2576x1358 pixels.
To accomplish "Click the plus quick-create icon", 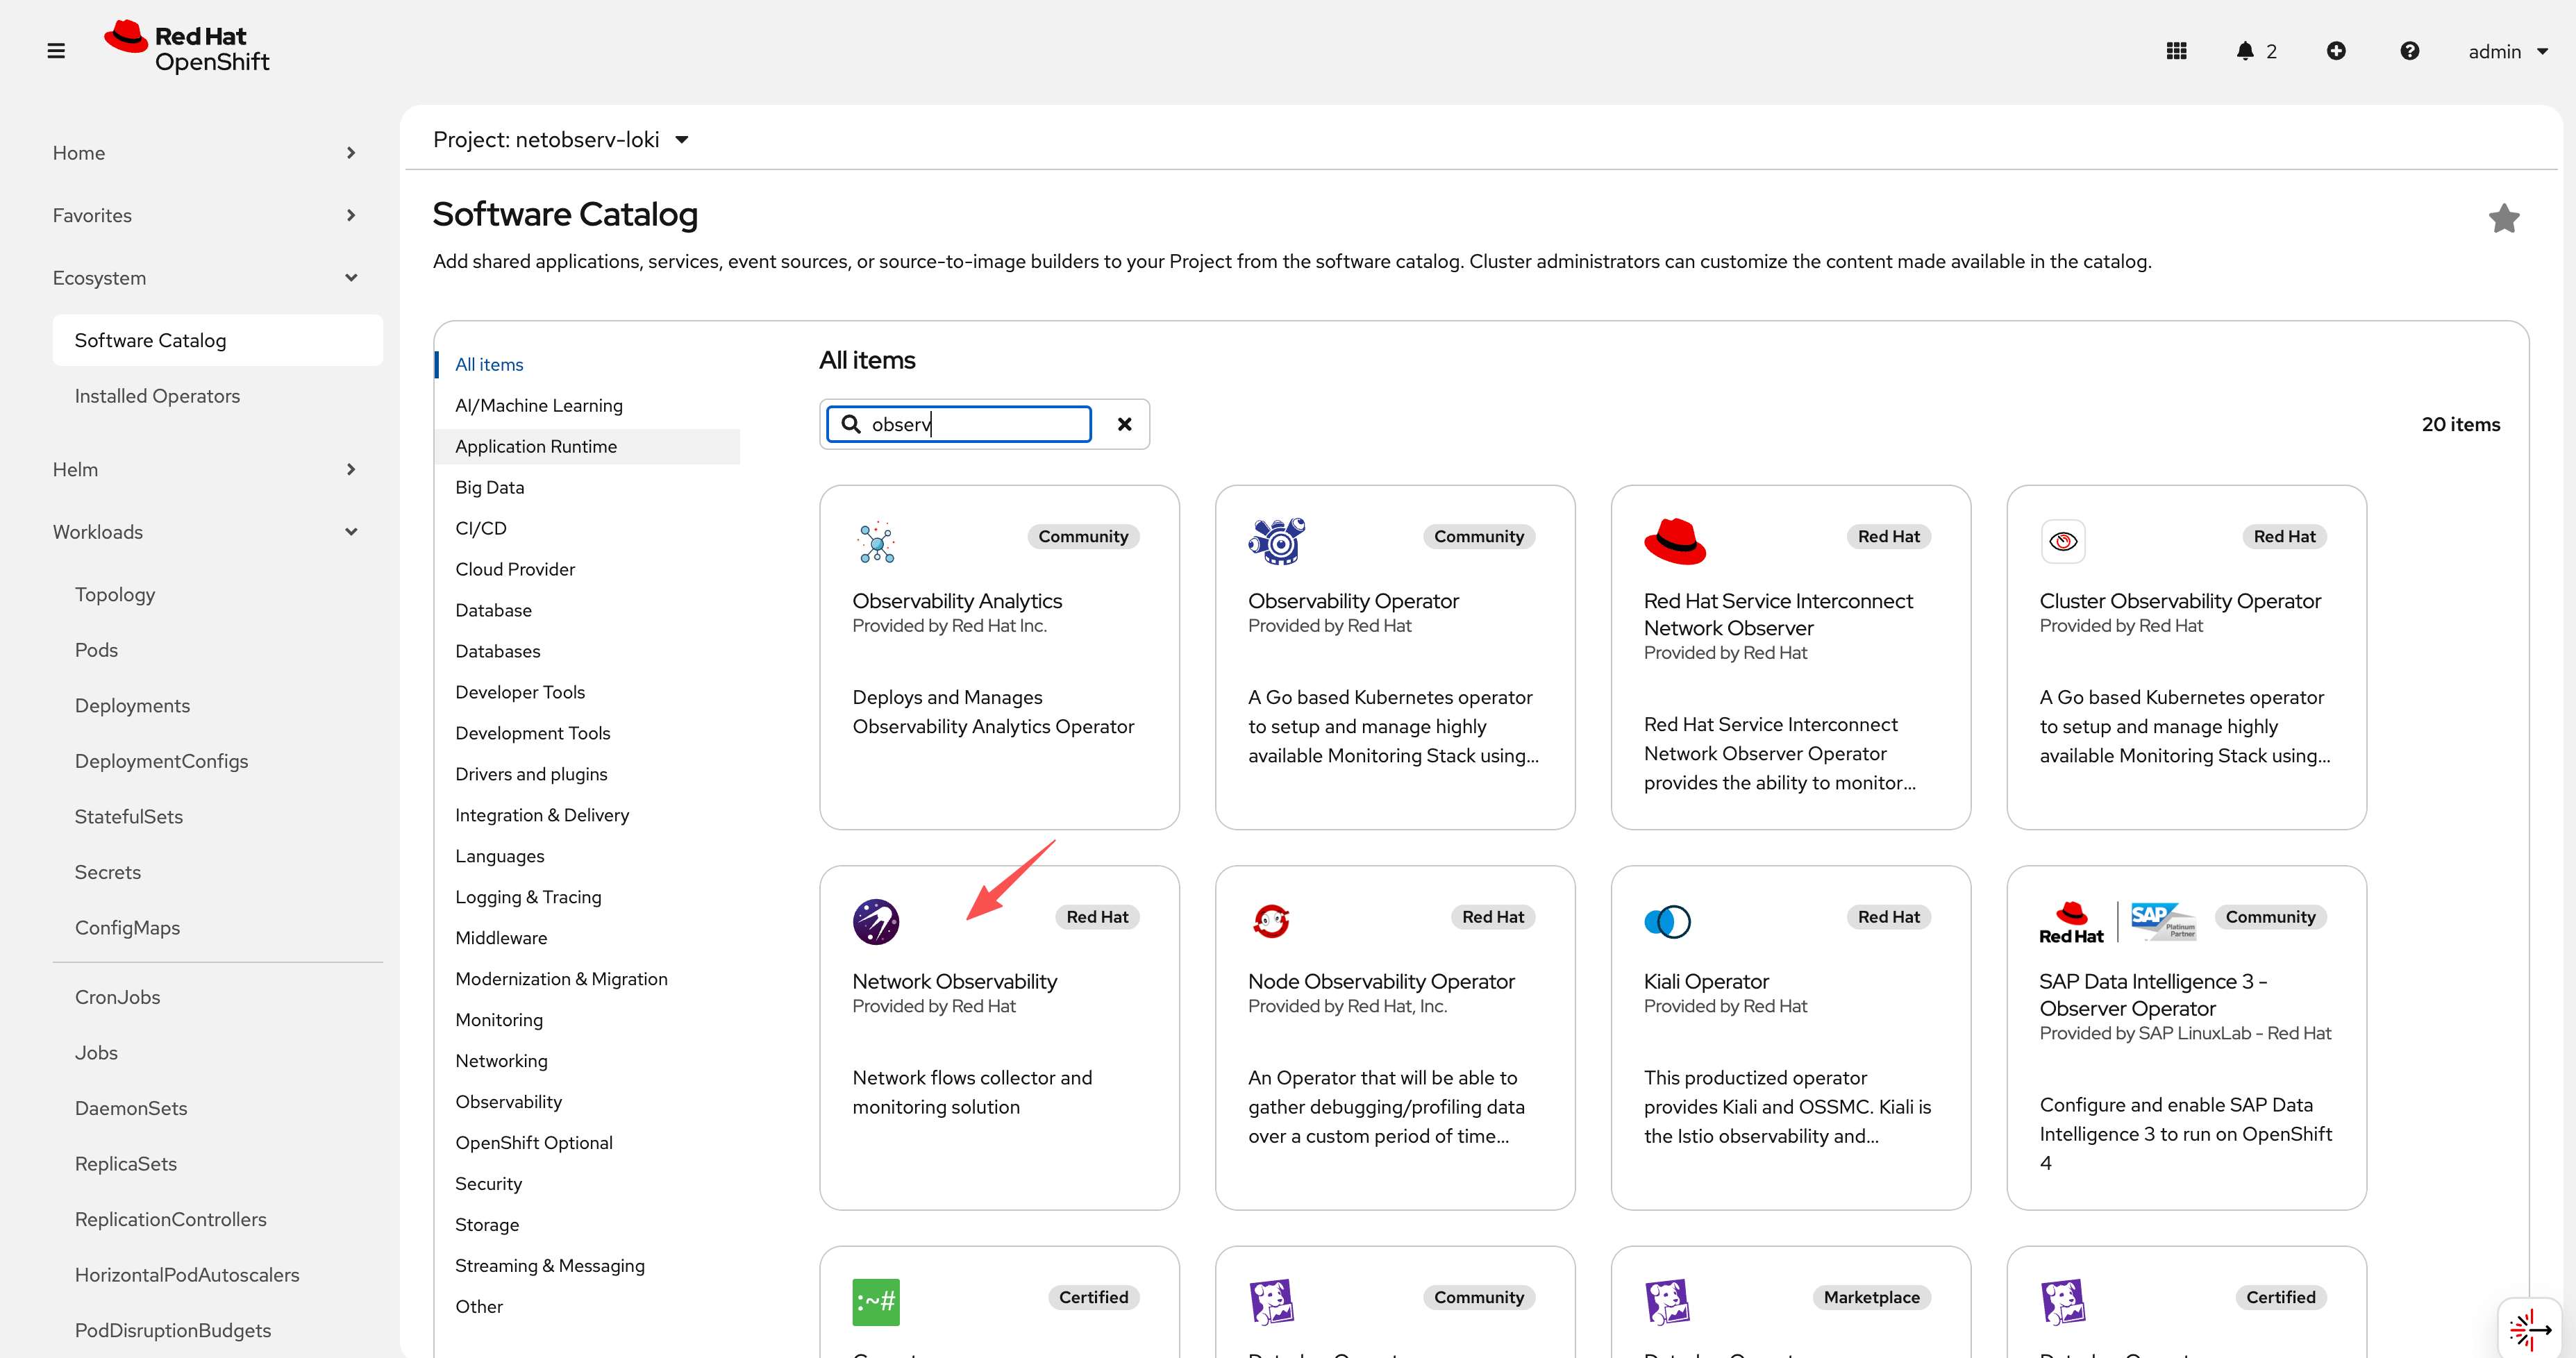I will point(2336,51).
